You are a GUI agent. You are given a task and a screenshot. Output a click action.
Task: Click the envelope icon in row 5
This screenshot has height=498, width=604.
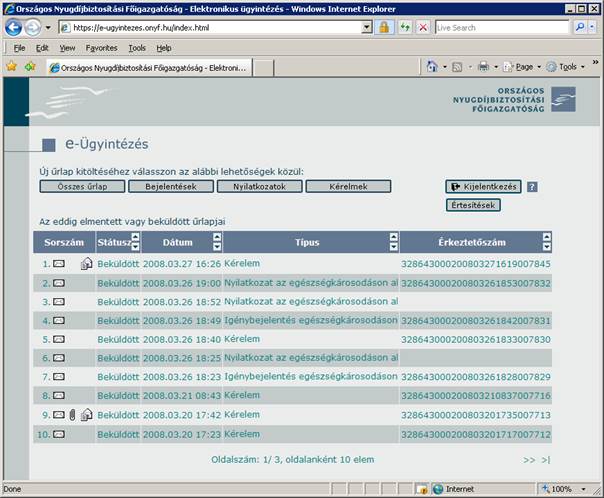pos(59,339)
